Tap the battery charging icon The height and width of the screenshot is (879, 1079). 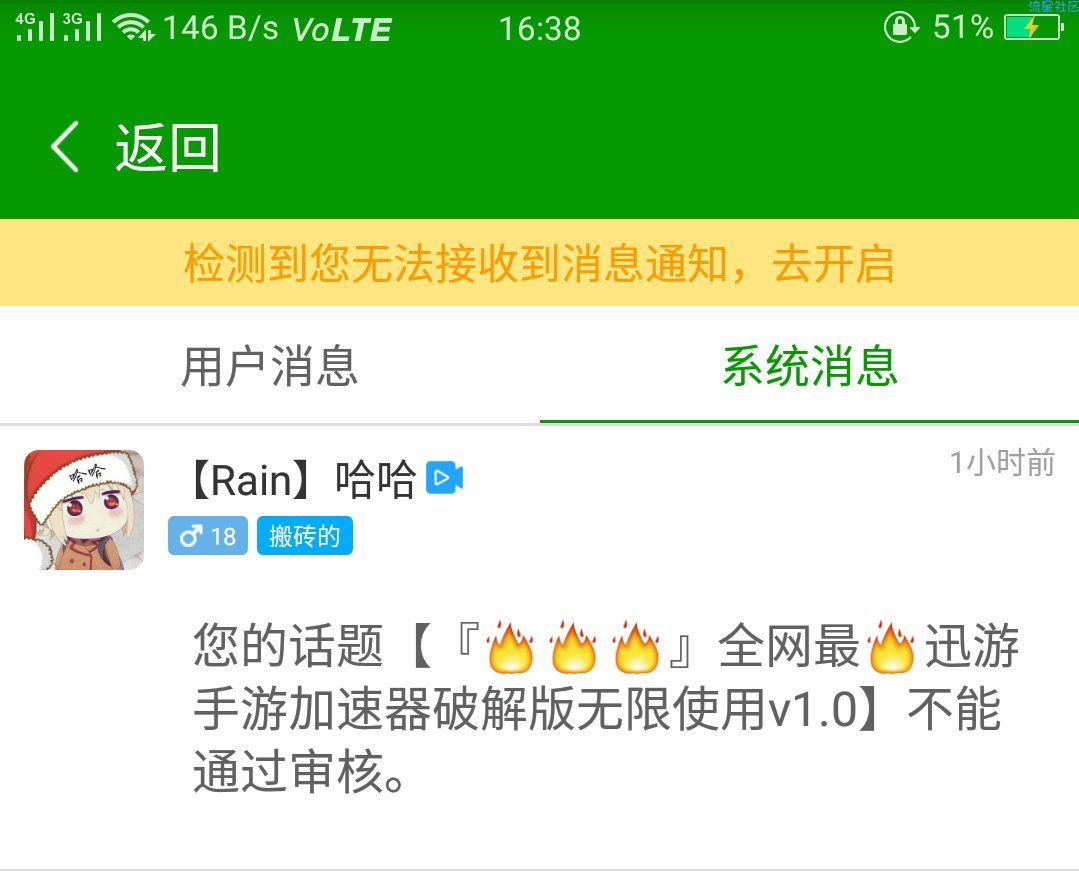1034,28
